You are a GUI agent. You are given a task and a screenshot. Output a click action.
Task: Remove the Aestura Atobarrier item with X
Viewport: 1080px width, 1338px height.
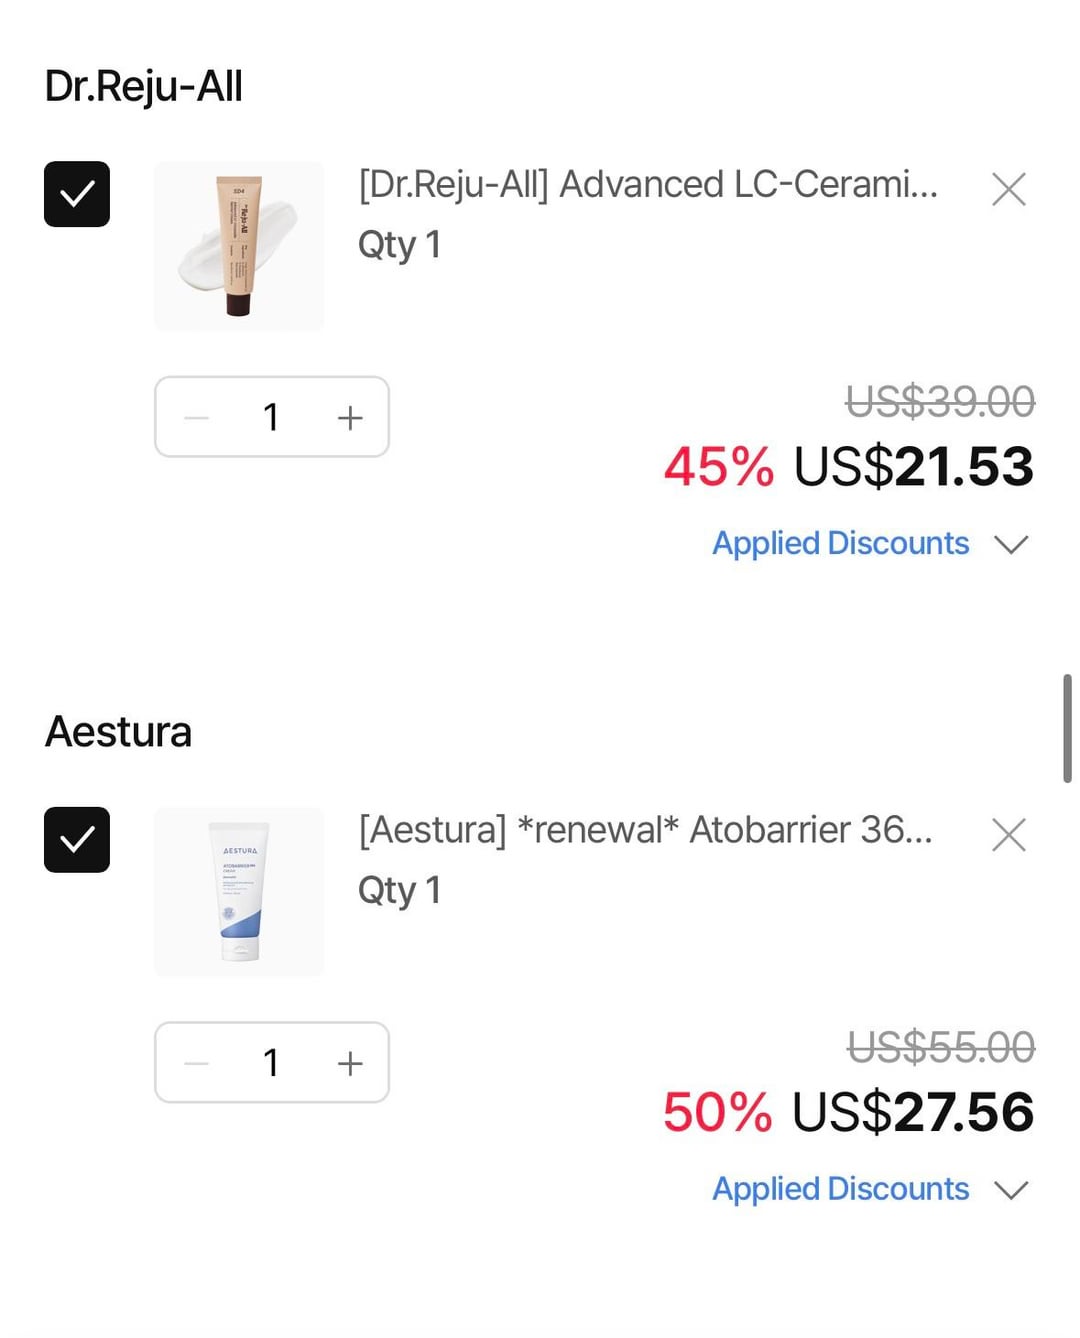click(x=1008, y=835)
